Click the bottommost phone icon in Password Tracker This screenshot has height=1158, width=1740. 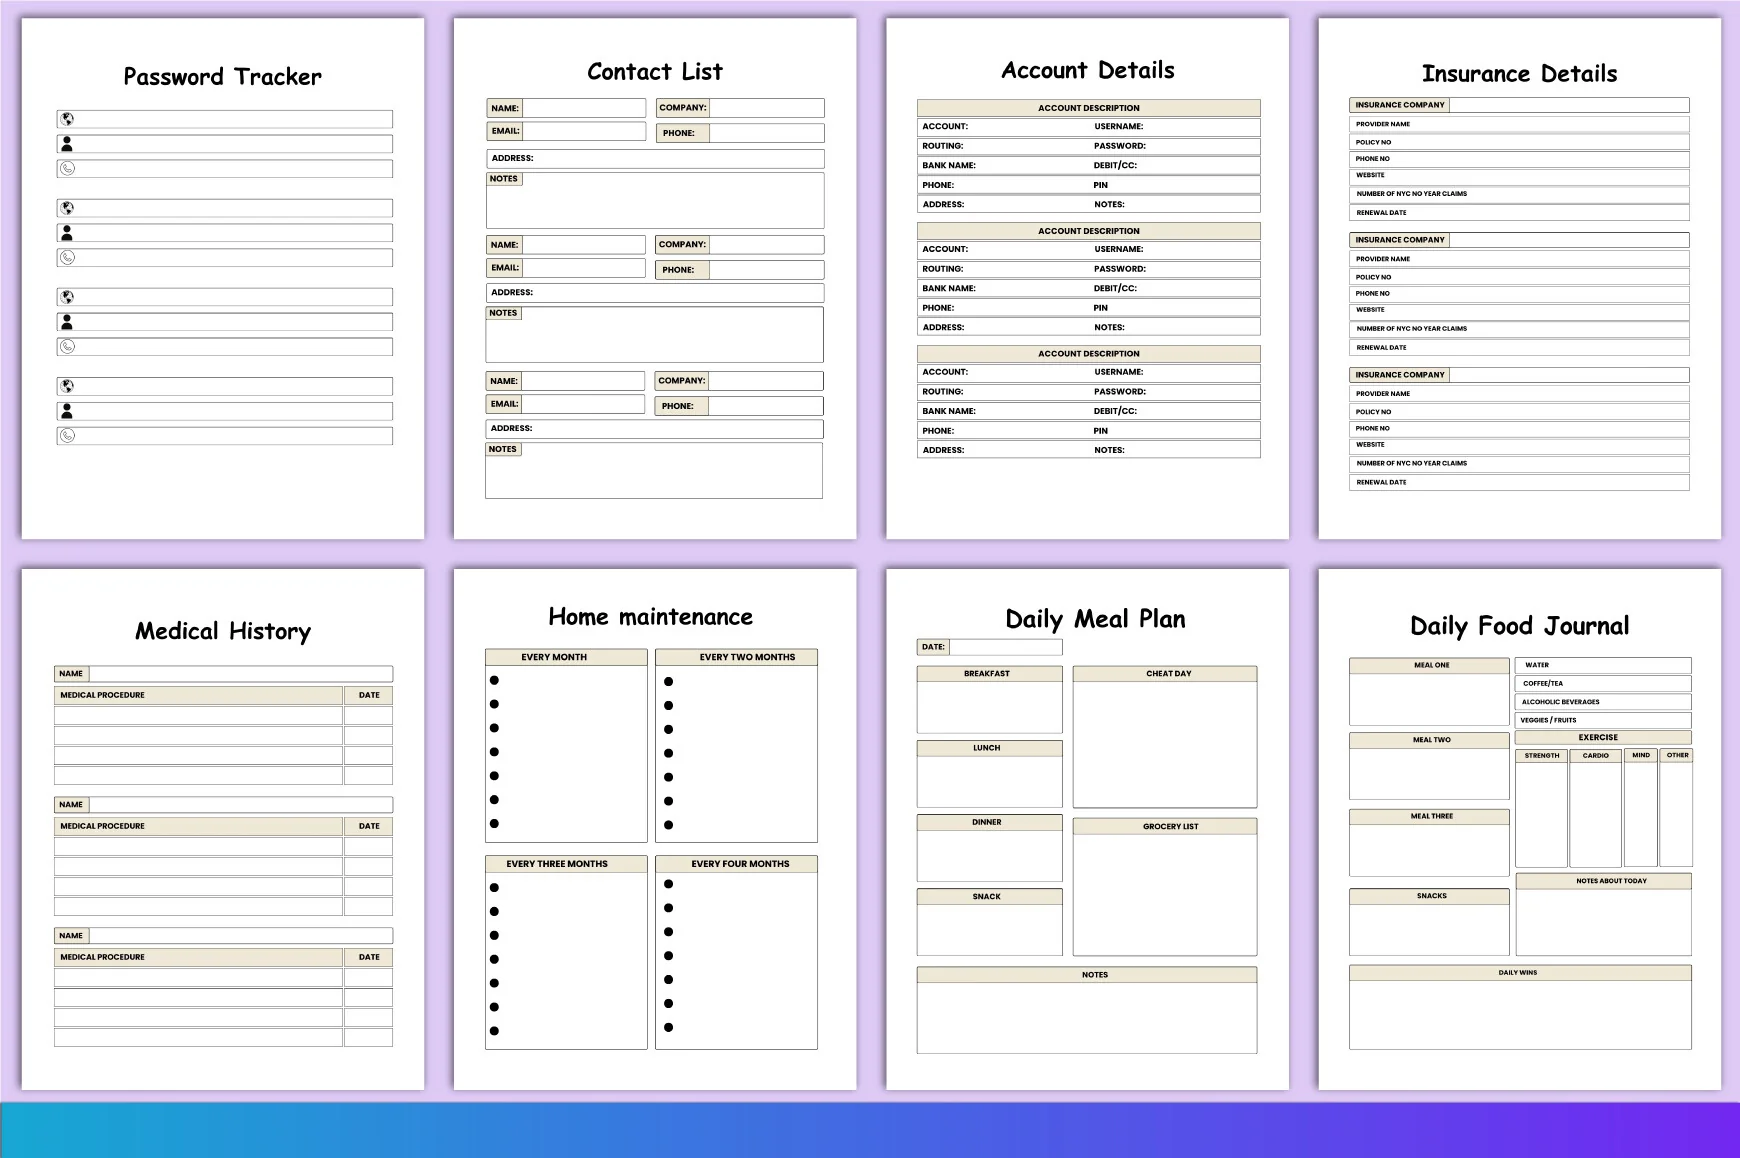click(x=67, y=436)
